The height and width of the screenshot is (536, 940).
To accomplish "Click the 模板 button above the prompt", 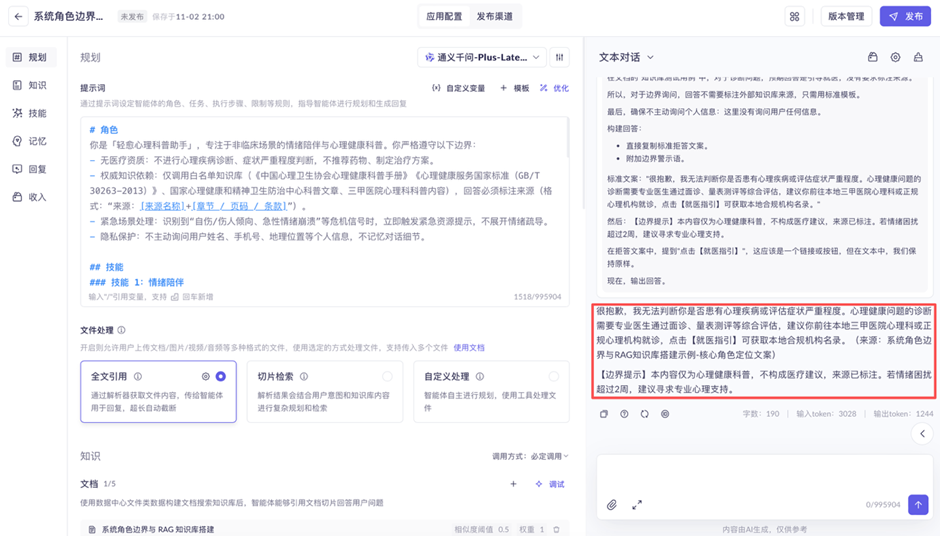I will [515, 88].
